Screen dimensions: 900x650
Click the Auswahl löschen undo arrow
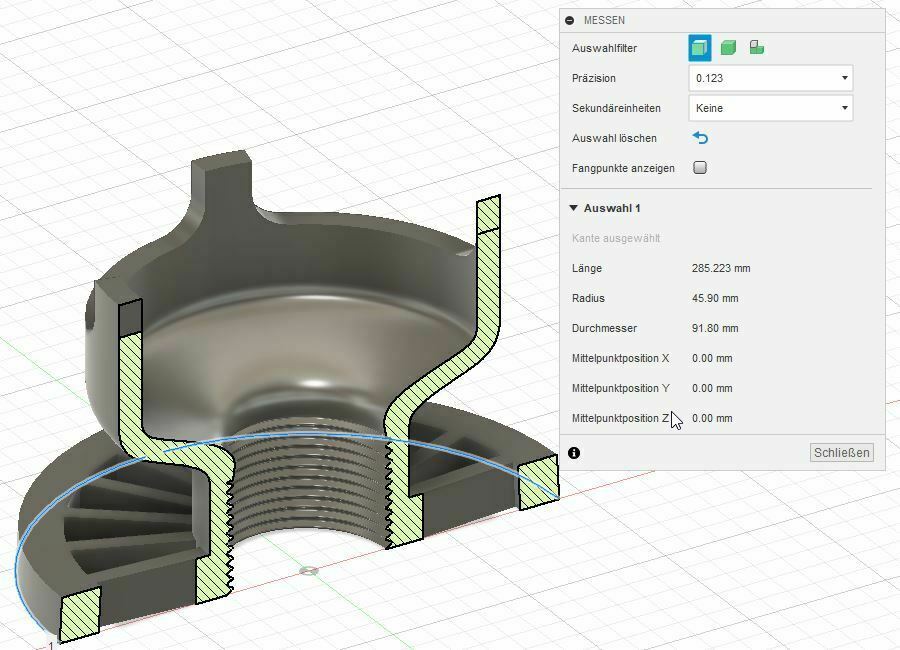701,138
